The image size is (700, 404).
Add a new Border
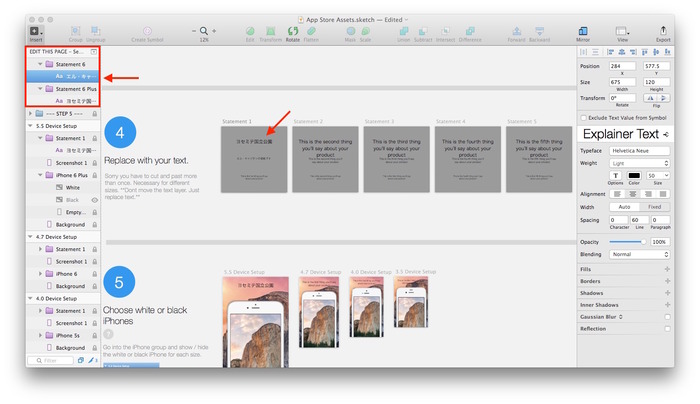click(667, 281)
